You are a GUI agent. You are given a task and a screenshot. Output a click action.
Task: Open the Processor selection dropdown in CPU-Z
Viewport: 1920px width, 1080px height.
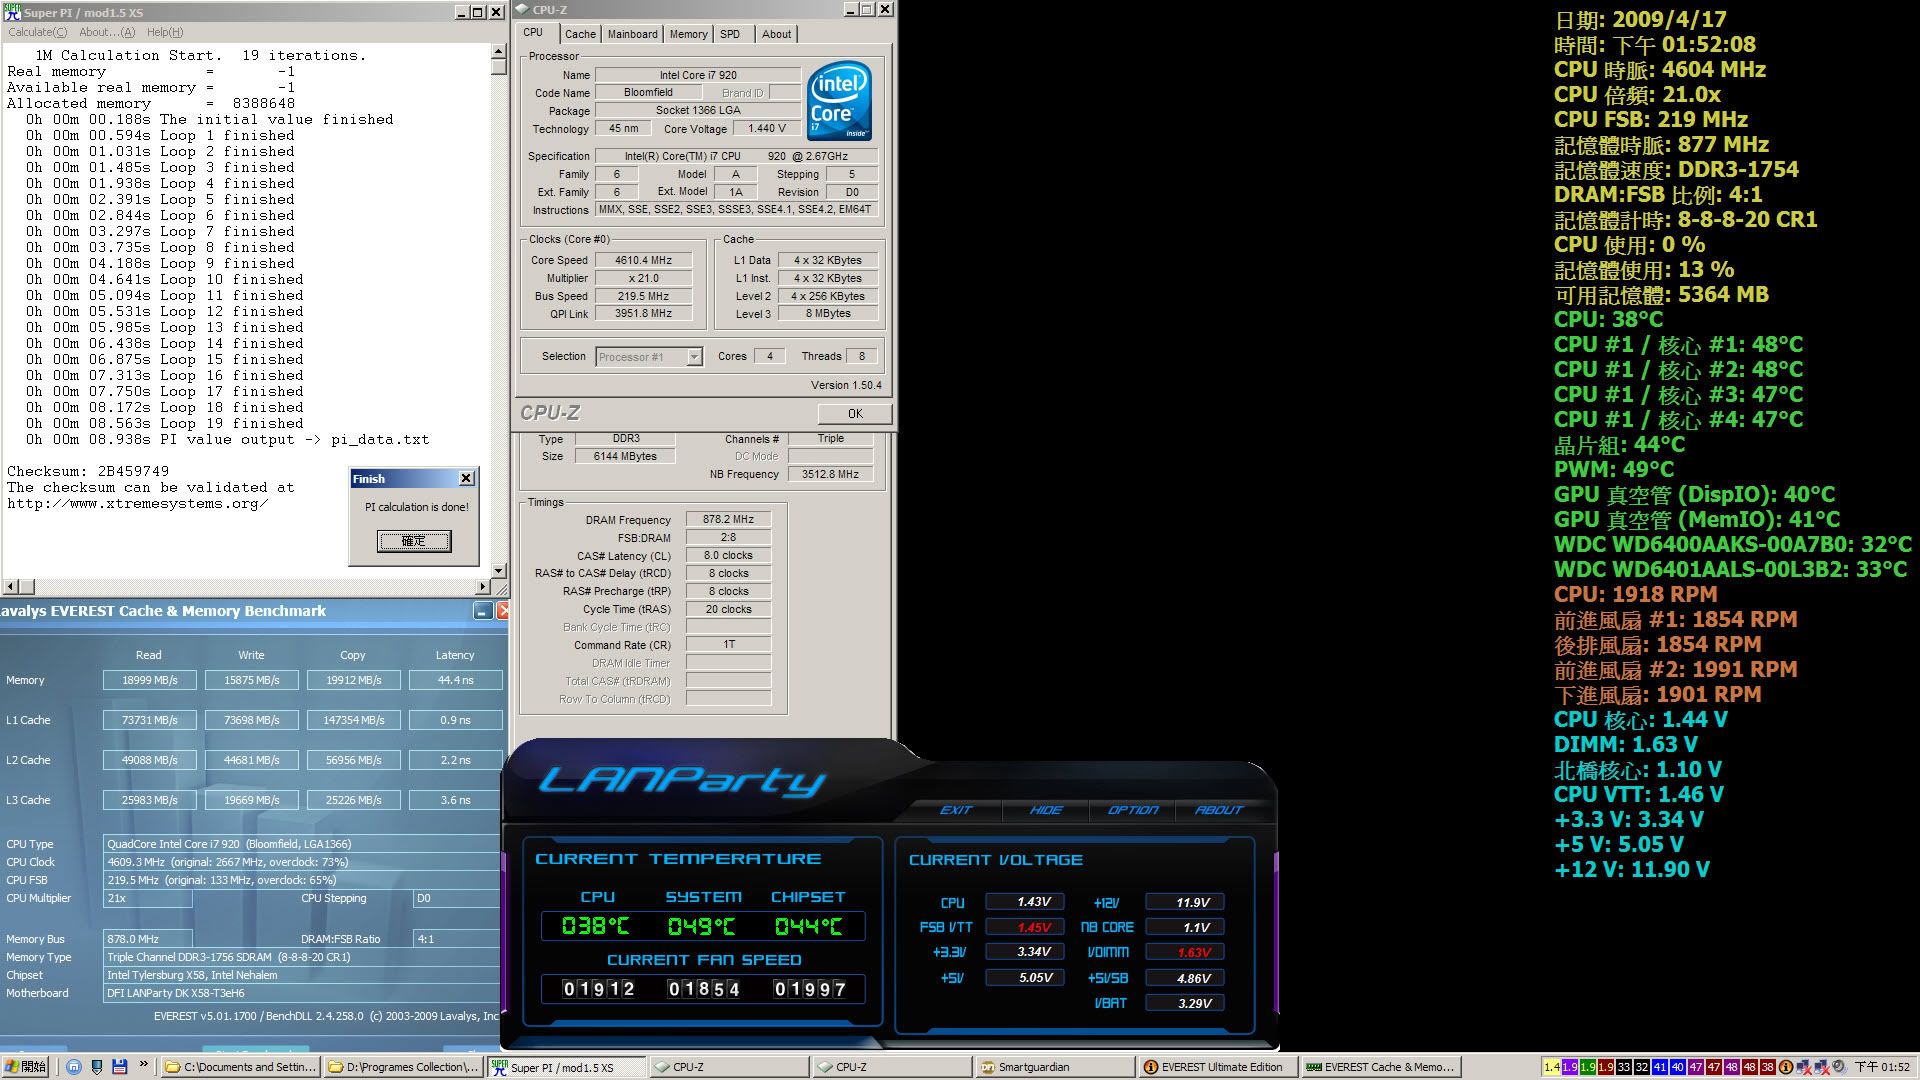click(693, 356)
